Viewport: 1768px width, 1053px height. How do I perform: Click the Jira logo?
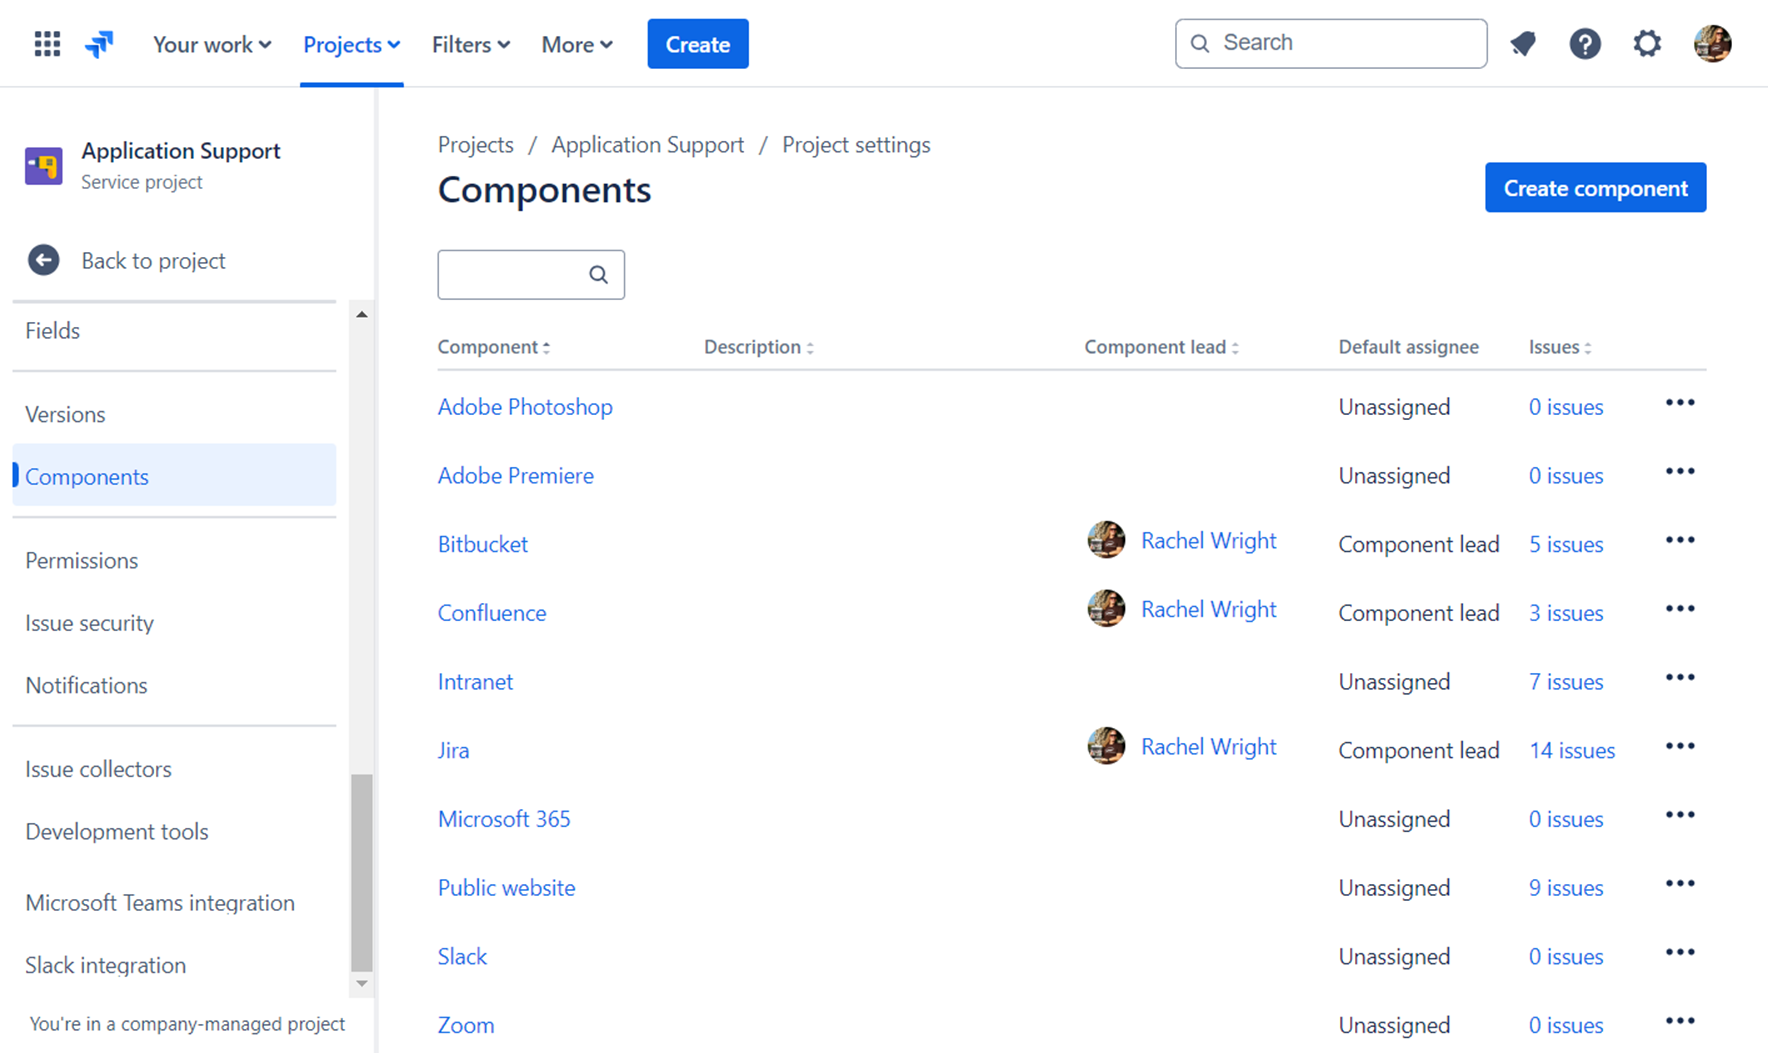[x=98, y=43]
